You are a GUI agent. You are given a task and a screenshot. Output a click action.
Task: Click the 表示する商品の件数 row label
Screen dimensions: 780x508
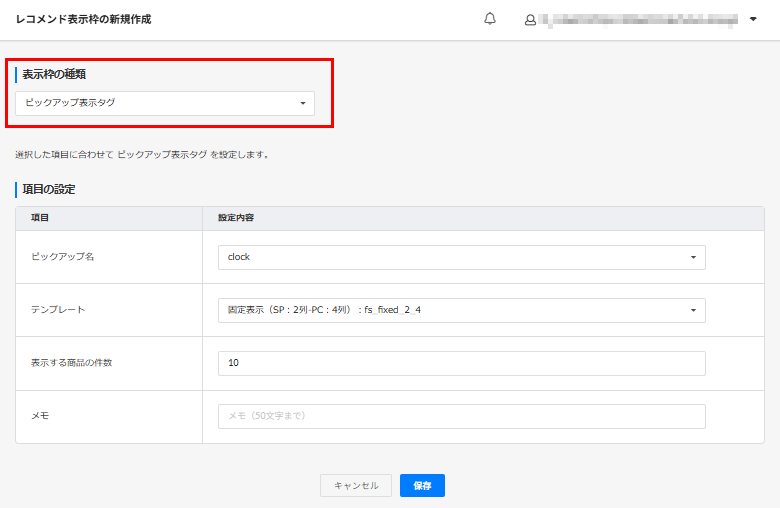(72, 363)
